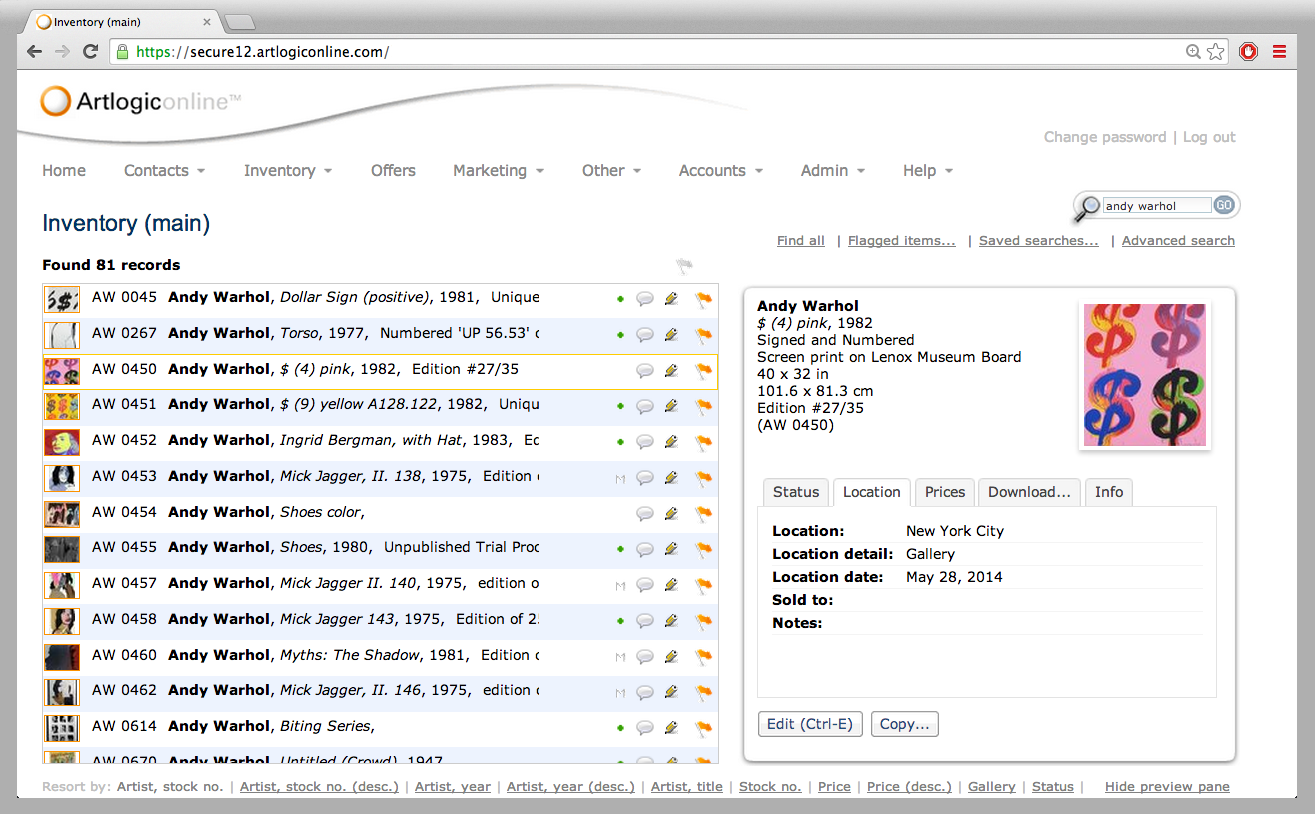Bookmark page with the star icon
The image size is (1315, 814).
click(x=1215, y=52)
